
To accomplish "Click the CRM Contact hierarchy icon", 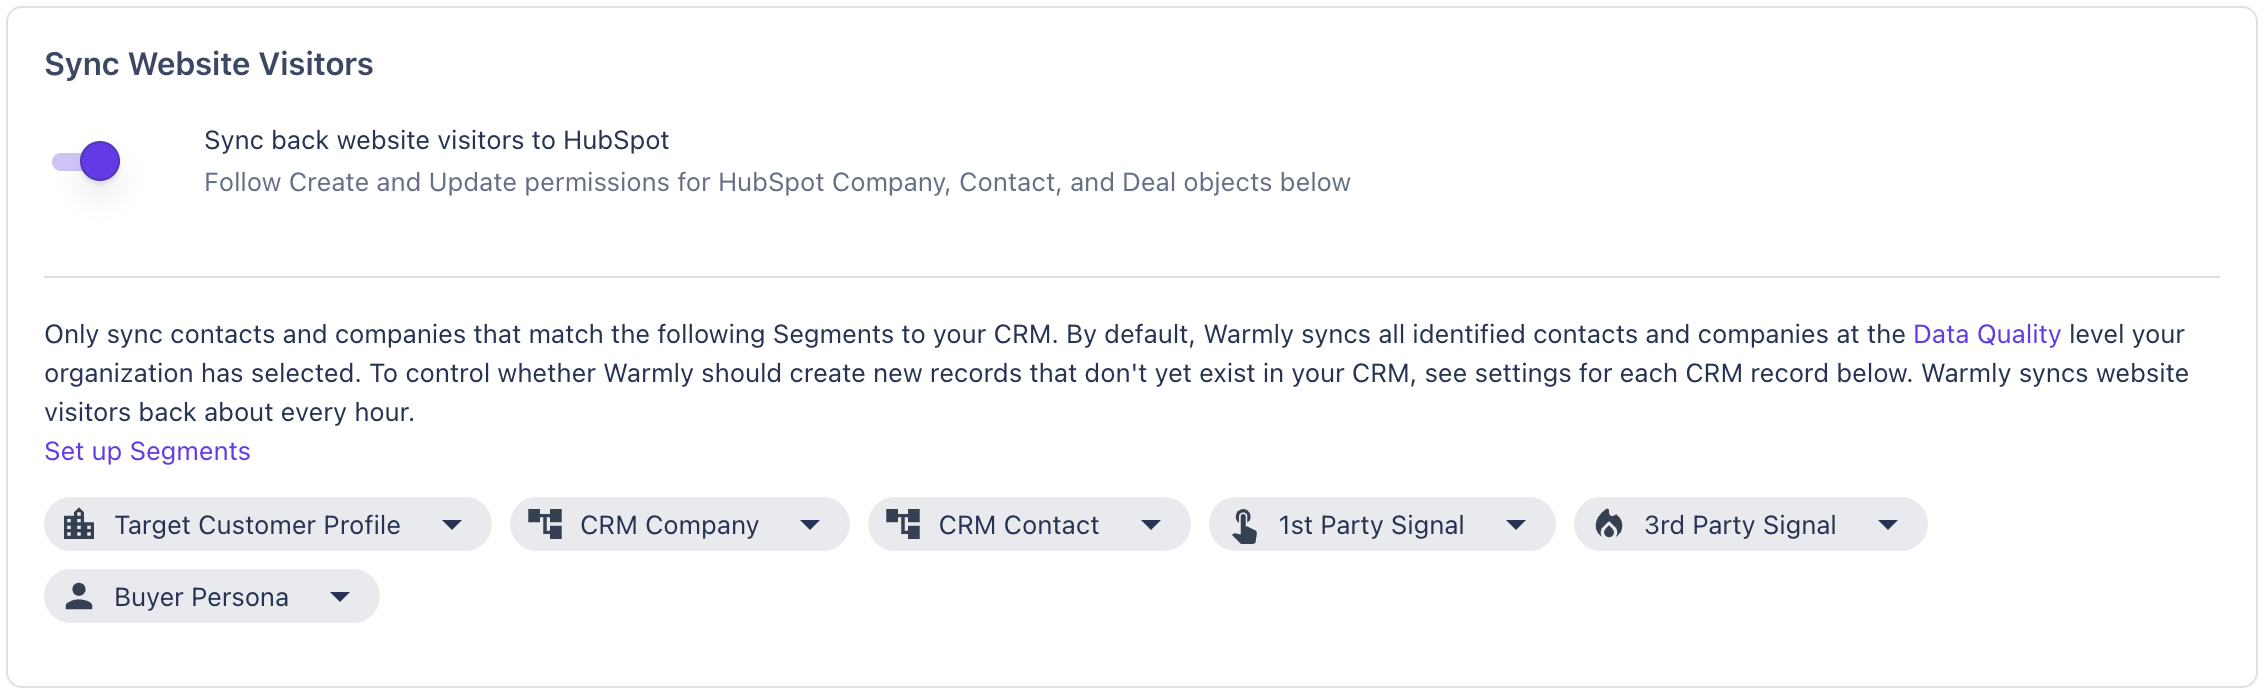I will point(903,524).
